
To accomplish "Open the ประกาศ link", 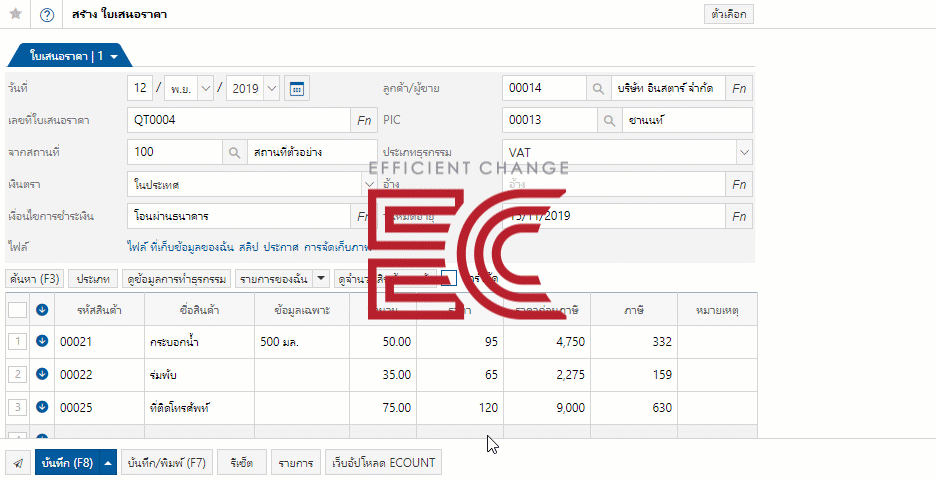I will point(281,247).
